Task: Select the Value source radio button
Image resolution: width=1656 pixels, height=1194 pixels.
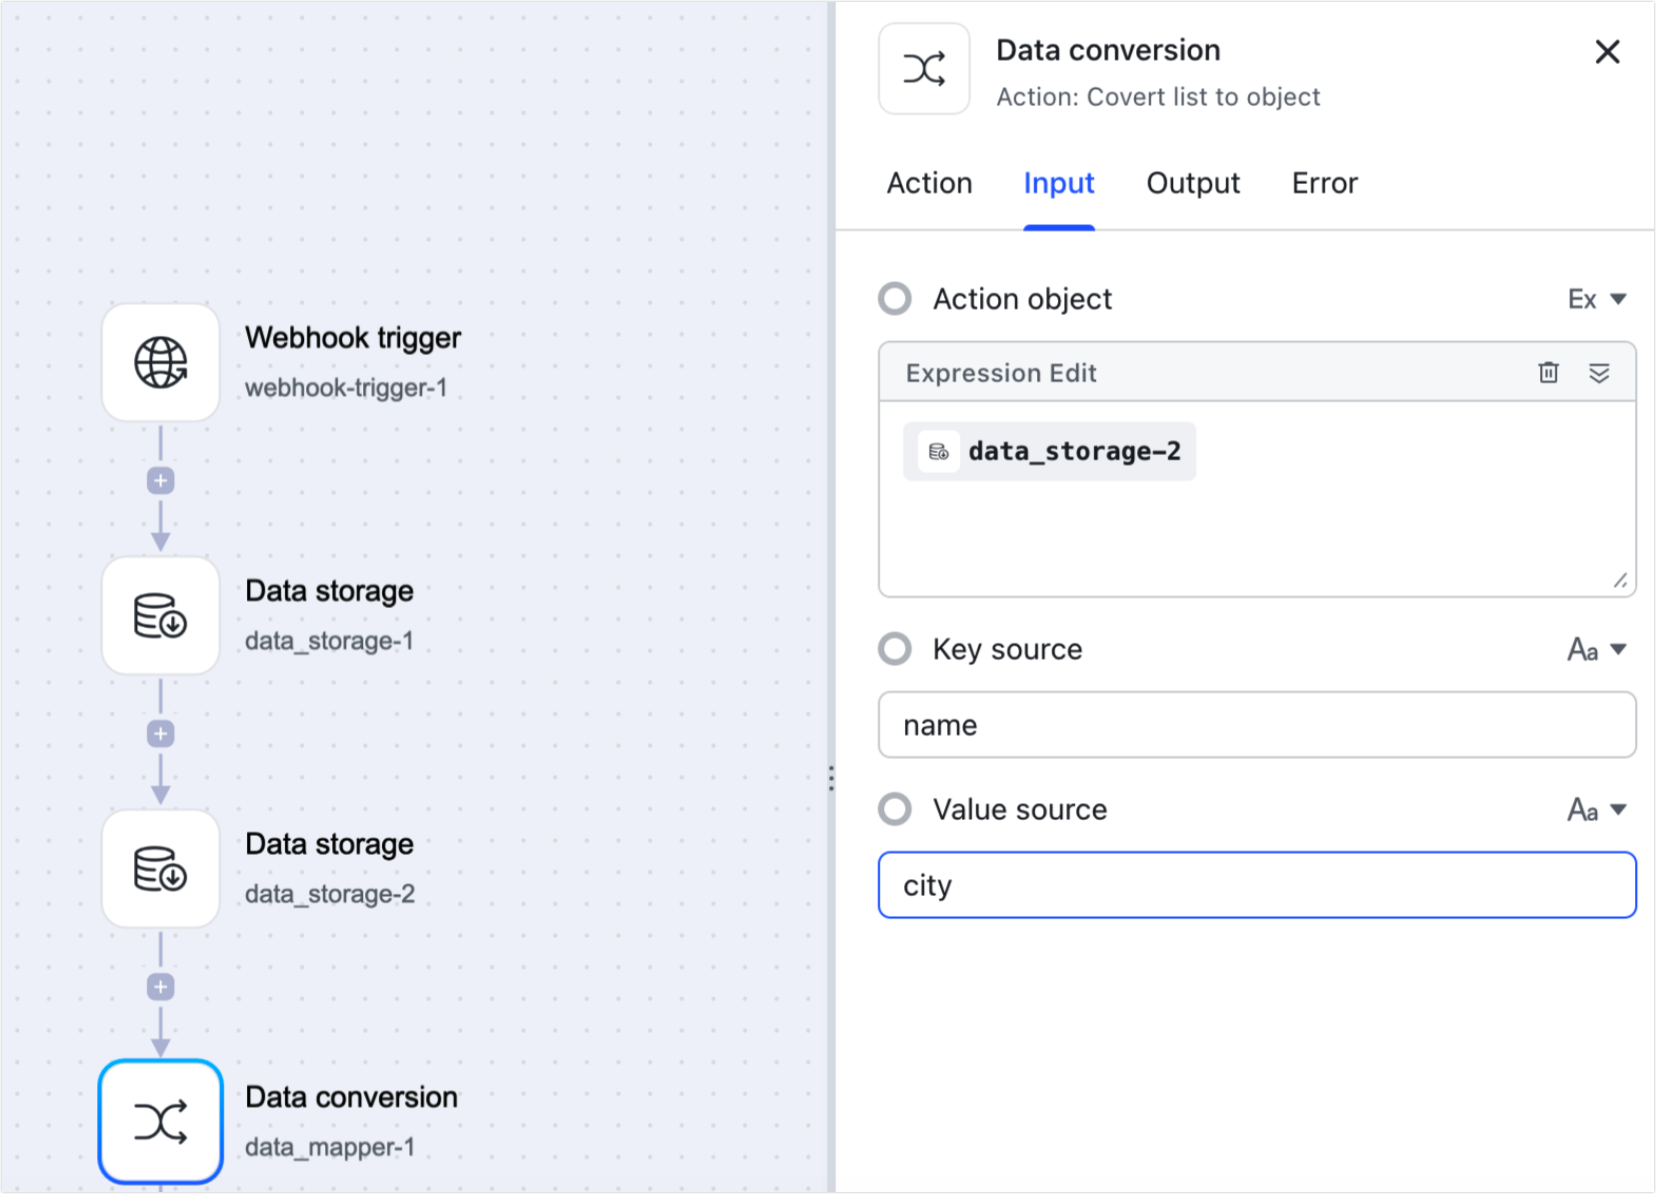Action: (894, 809)
